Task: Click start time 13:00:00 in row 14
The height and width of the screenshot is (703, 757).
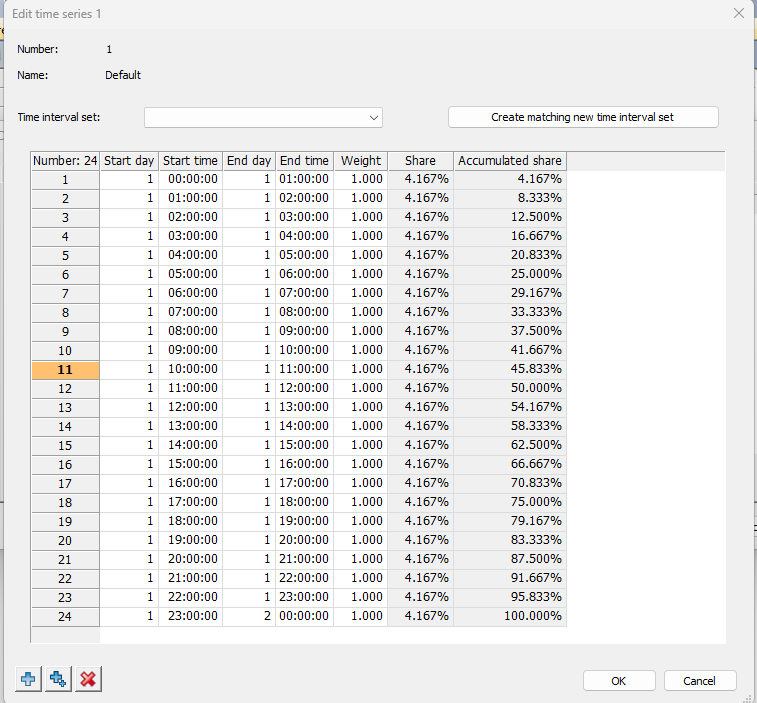Action: [x=190, y=426]
